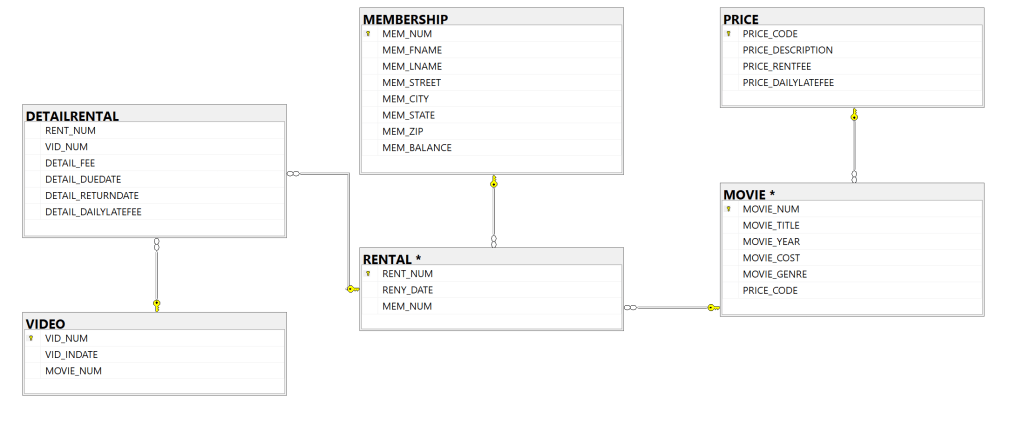Viewport: 1024px width, 431px height.
Task: Click the key endpoint on the RENTAL table's left edge
Action: pos(351,289)
